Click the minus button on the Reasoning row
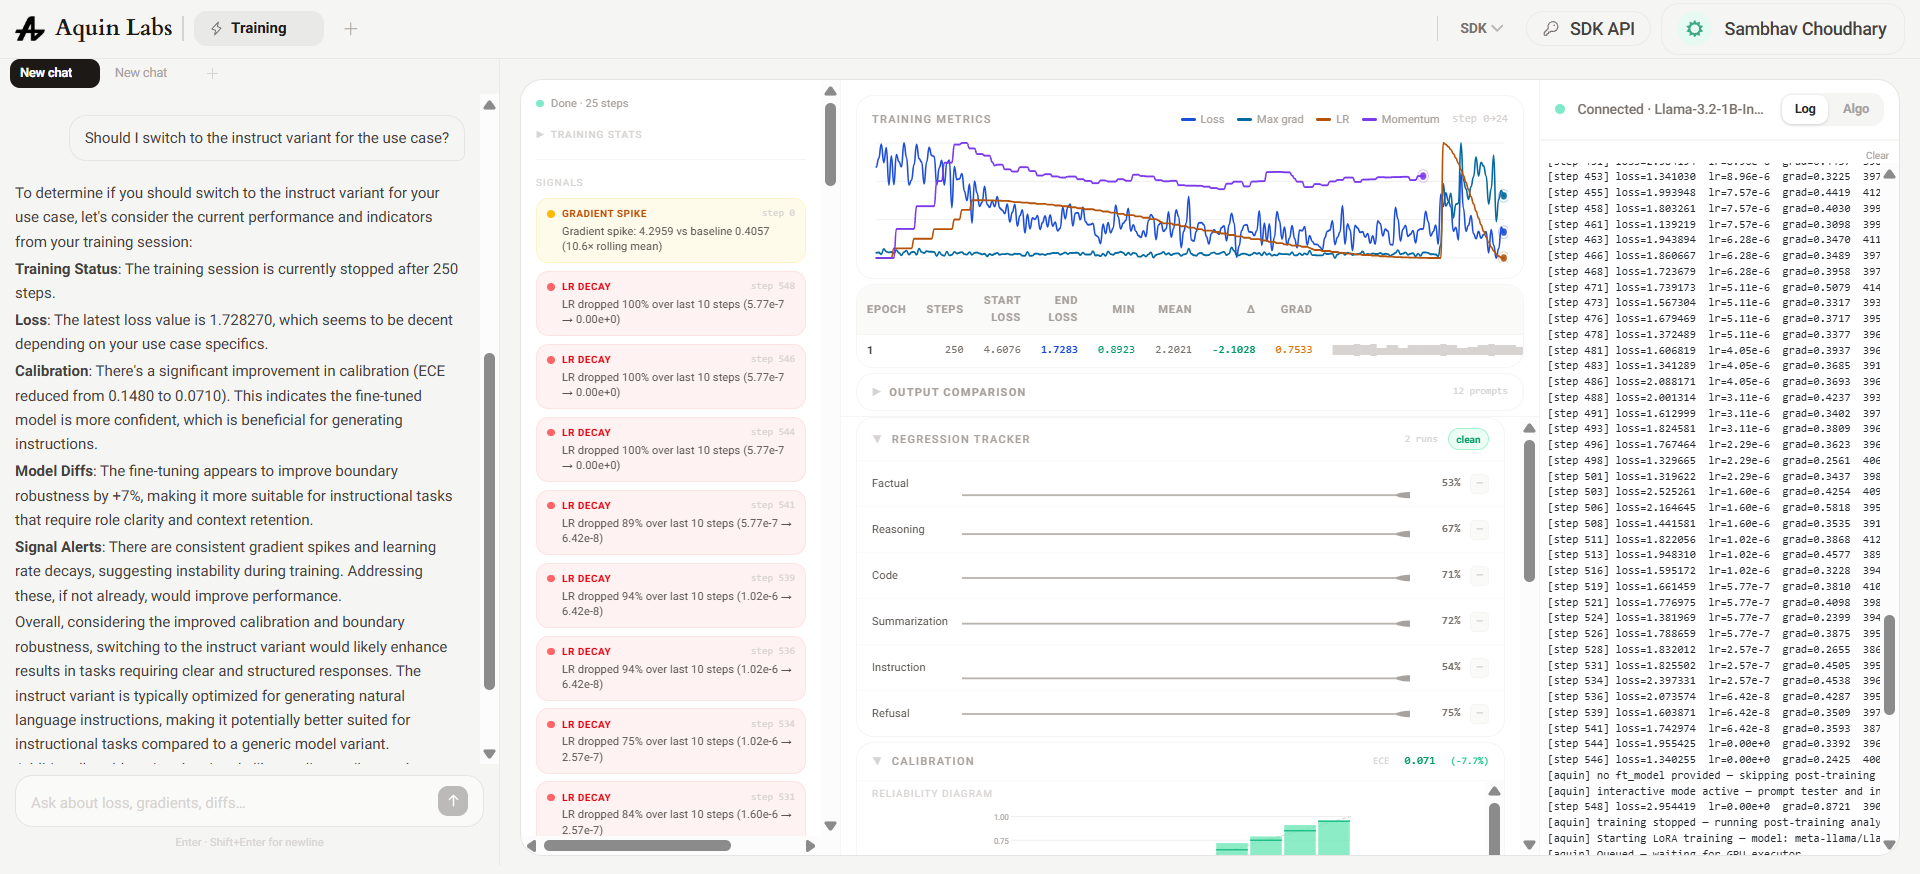 point(1480,530)
